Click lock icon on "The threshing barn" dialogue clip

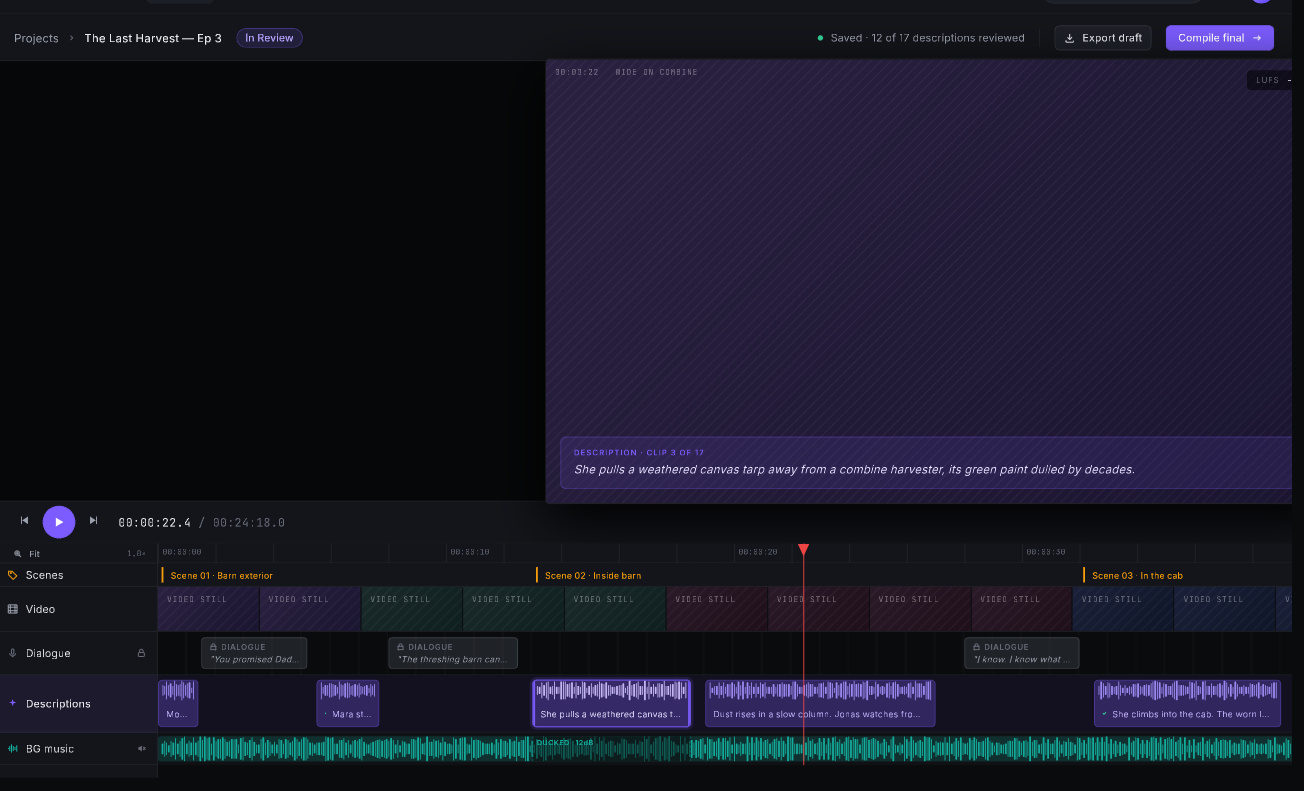click(x=401, y=647)
